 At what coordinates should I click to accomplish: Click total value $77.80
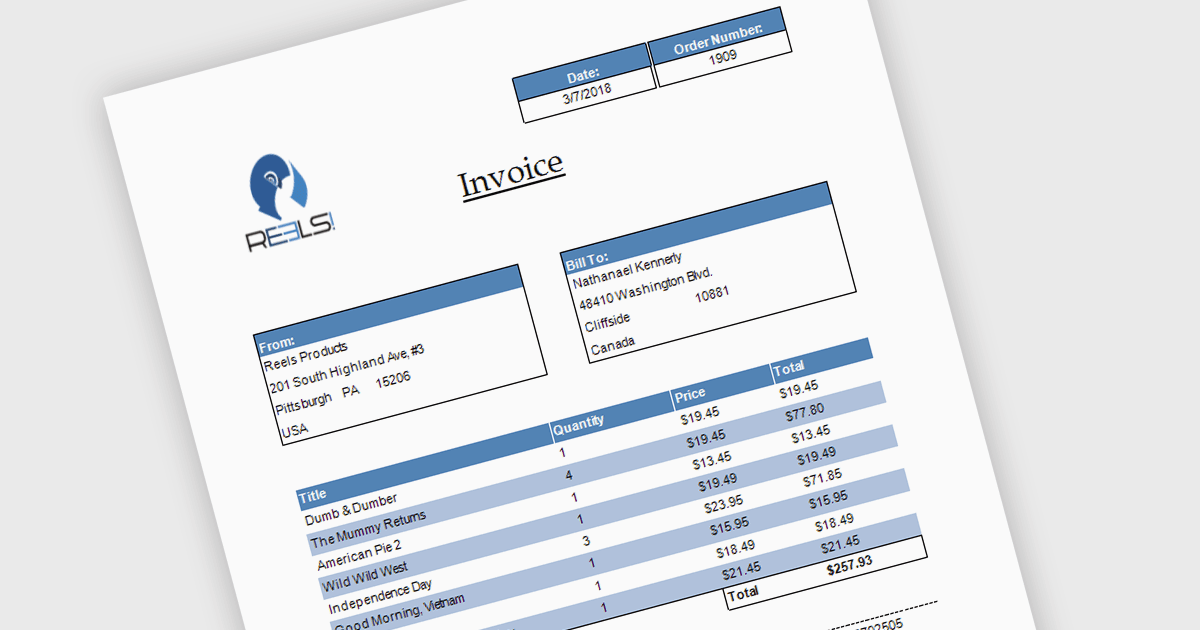tap(805, 413)
